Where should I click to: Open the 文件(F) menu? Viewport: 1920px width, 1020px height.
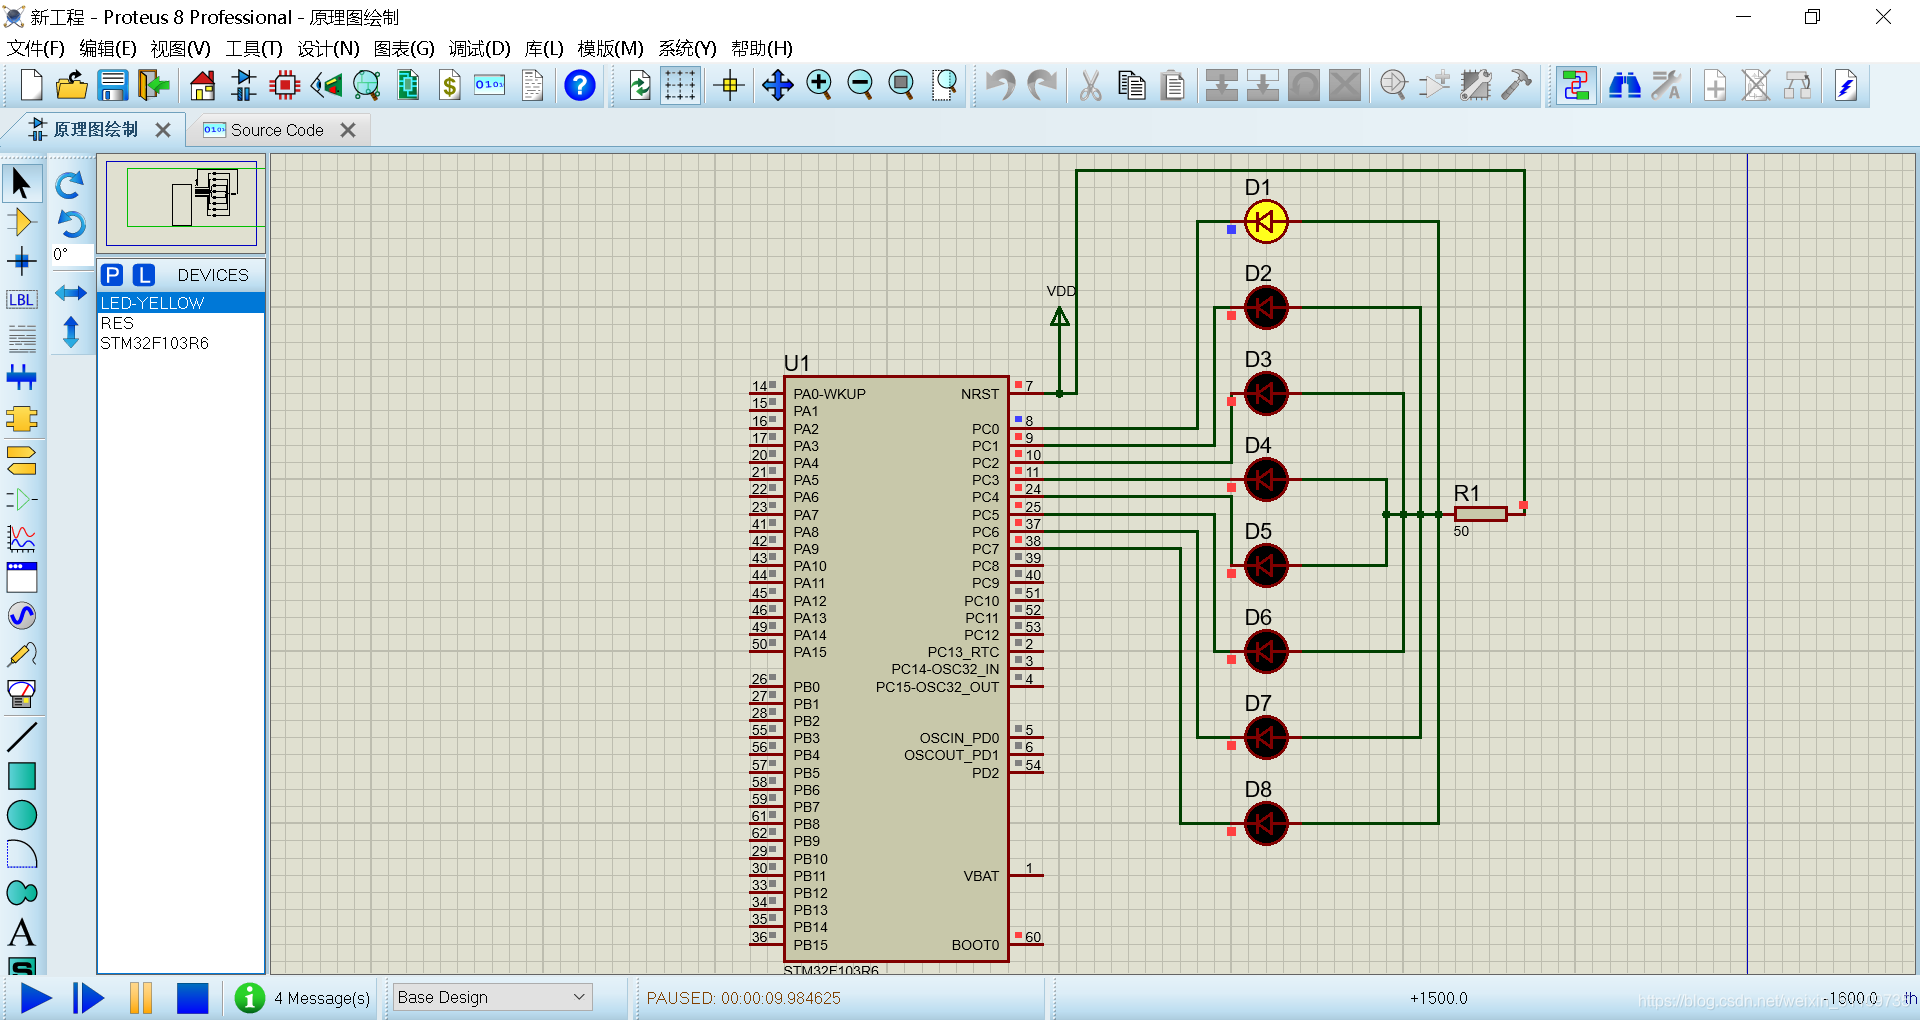[36, 48]
